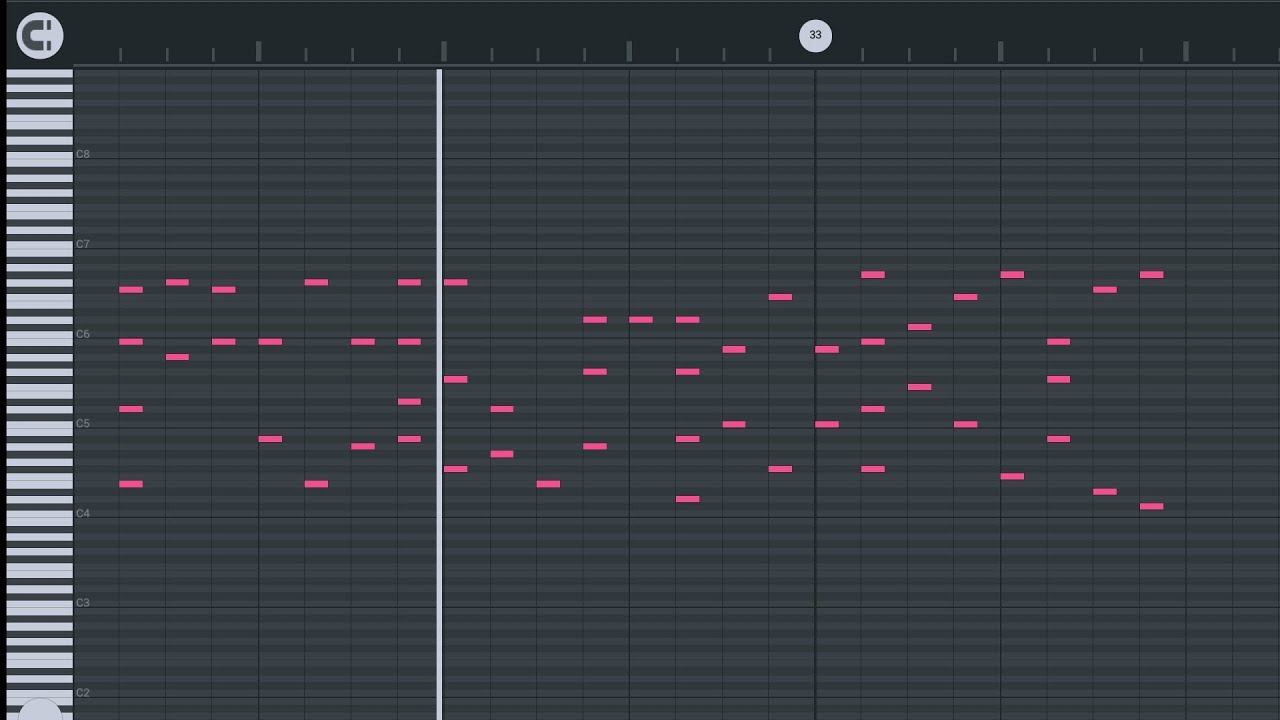Select the topmost note touching the playhead's right
Viewport: 1280px width, 720px height.
456,282
